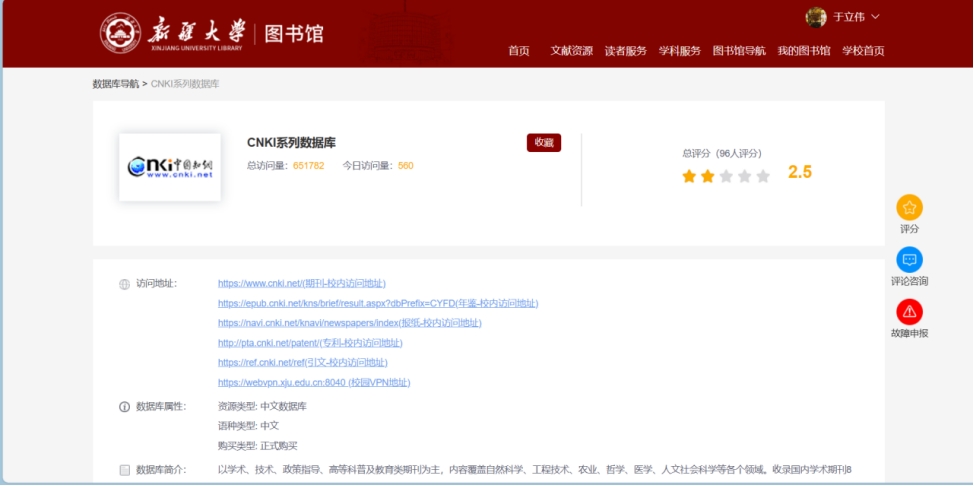Click the 总评分（96人评分）label
Image resolution: width=974 pixels, height=486 pixels.
[722, 154]
